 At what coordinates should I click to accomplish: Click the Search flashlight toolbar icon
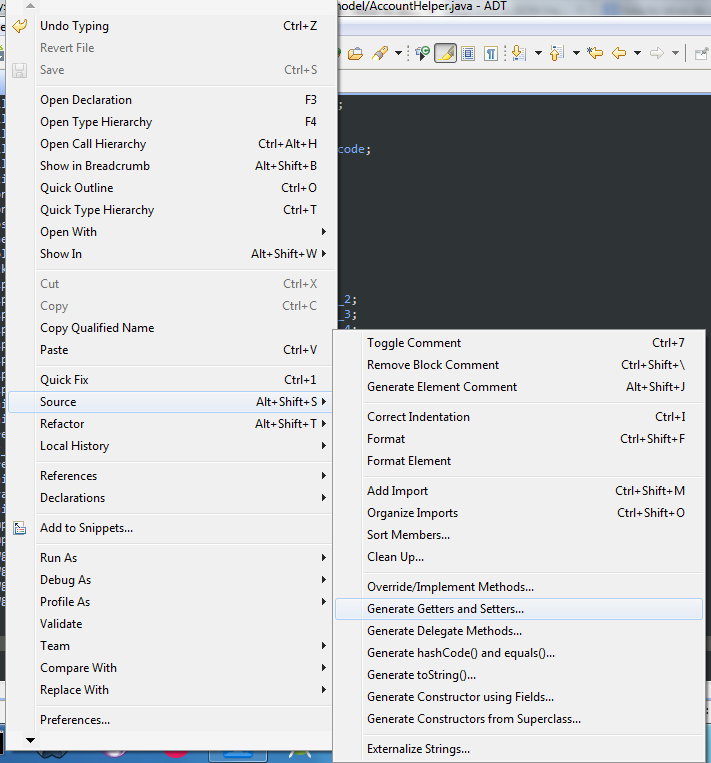380,53
